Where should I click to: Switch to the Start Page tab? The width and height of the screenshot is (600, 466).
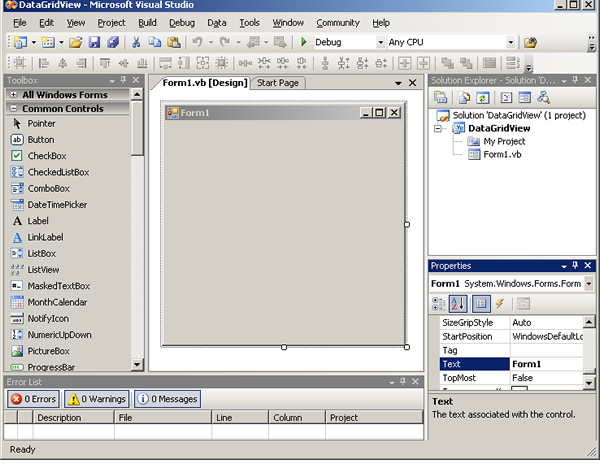pyautogui.click(x=278, y=83)
